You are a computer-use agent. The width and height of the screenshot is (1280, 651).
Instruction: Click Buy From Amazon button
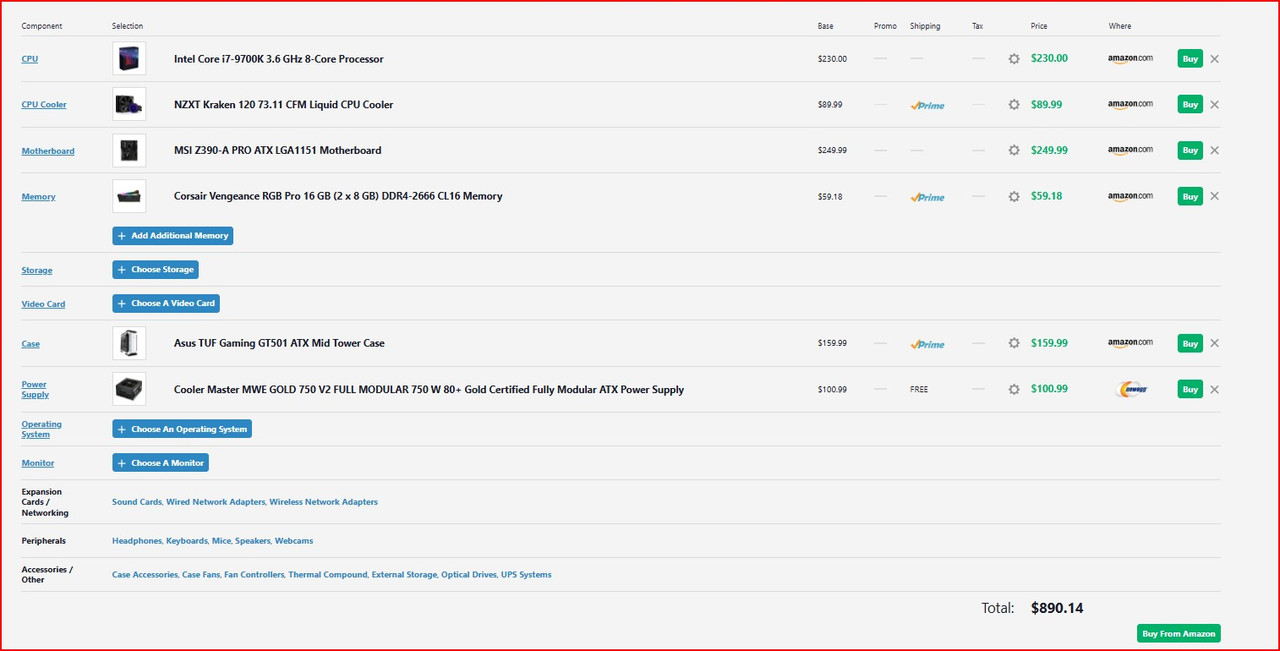(x=1179, y=634)
